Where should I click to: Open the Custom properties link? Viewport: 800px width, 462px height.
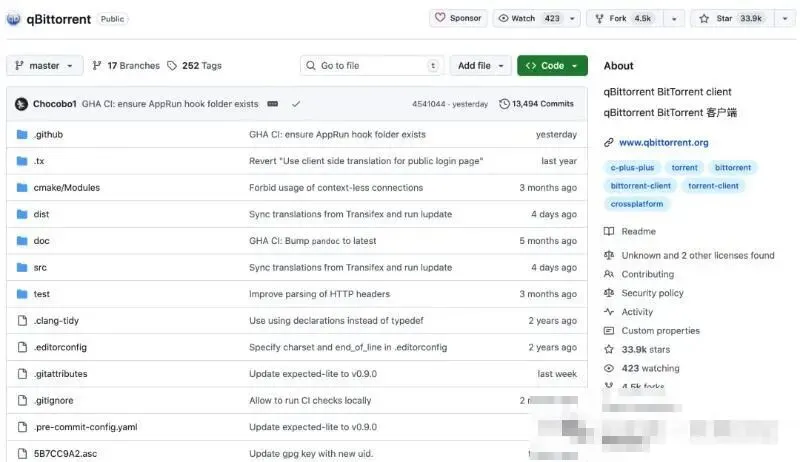pos(660,331)
